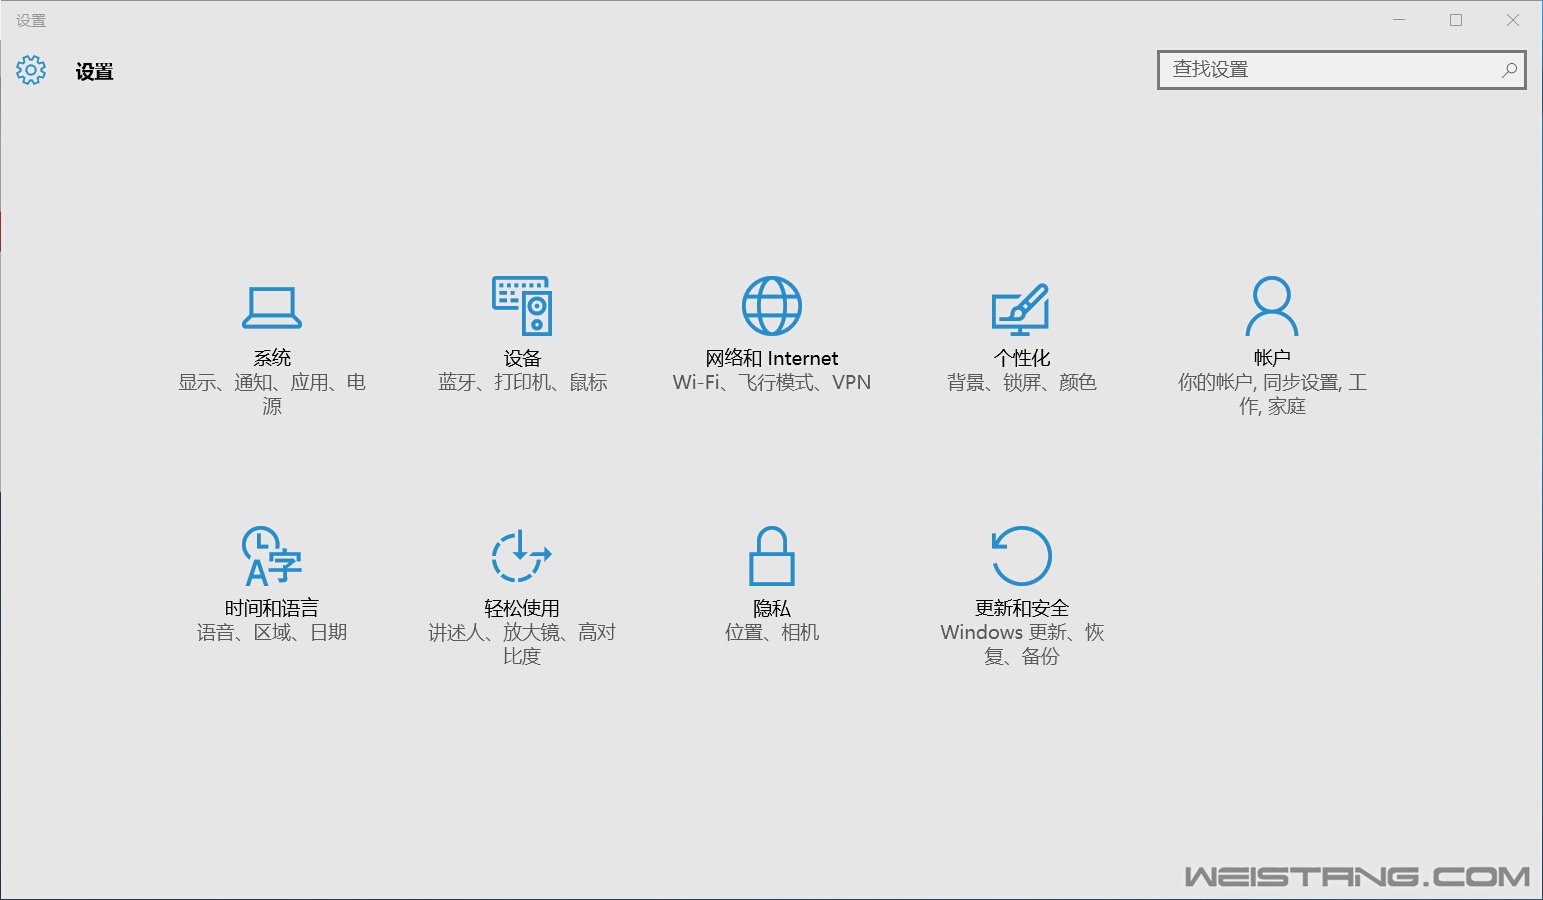
Task: Click the gear icon beside the 设置 title
Action: (31, 70)
